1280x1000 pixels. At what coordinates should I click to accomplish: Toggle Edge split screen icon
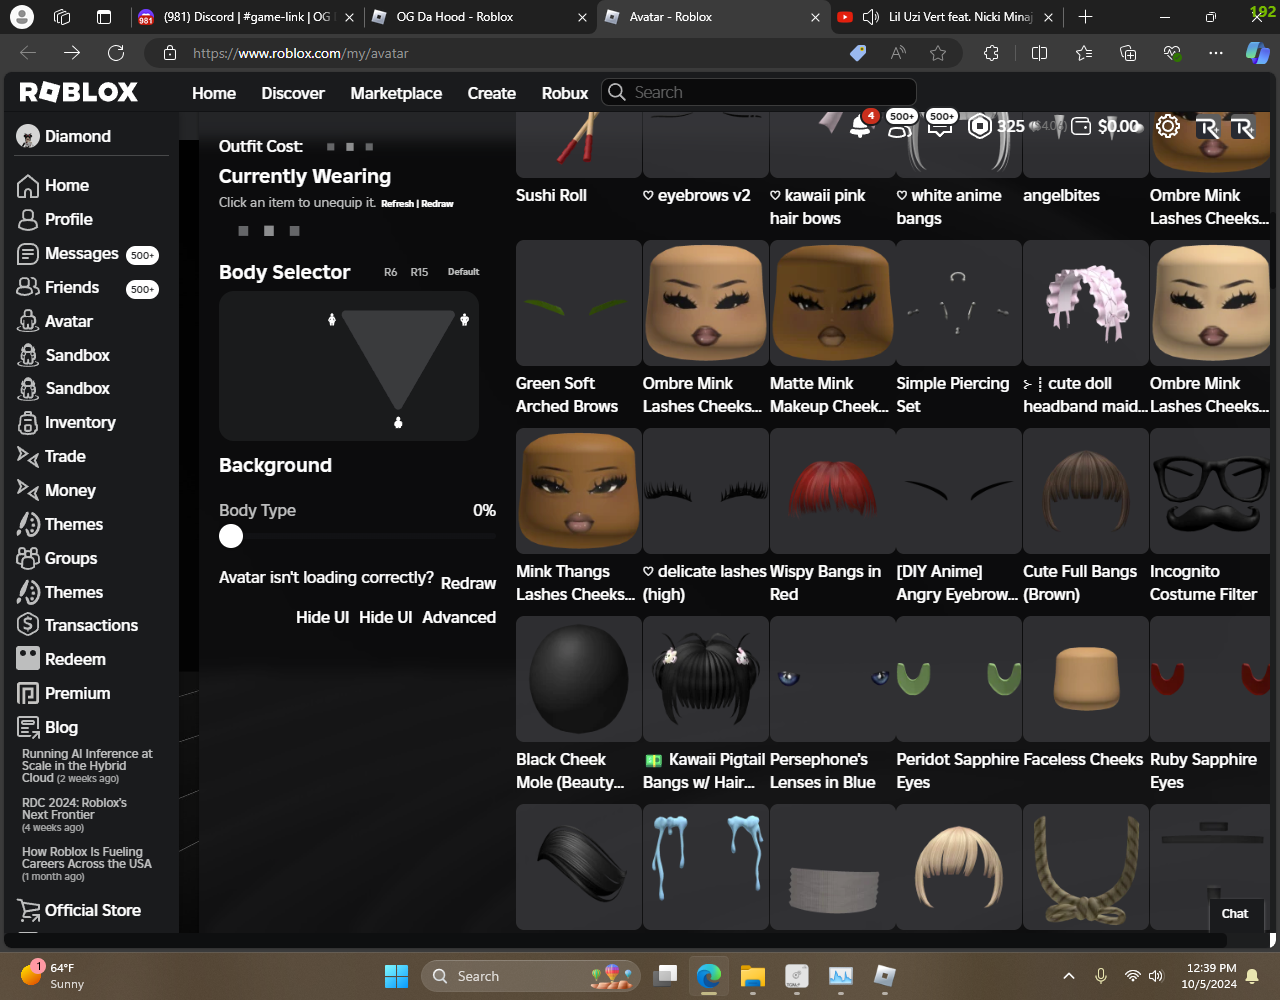pyautogui.click(x=1039, y=53)
